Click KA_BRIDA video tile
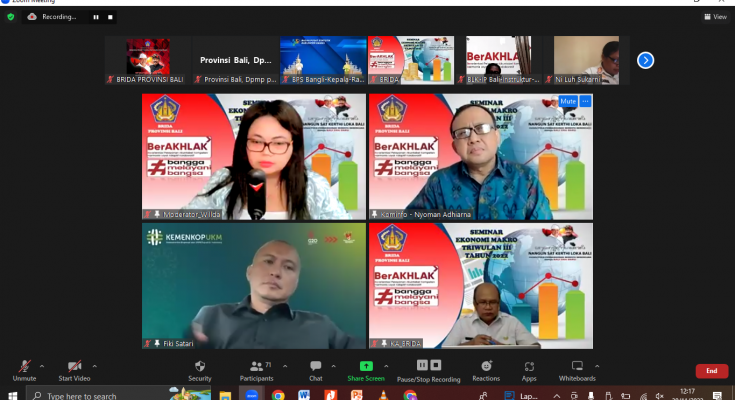The width and height of the screenshot is (735, 400). (x=481, y=286)
